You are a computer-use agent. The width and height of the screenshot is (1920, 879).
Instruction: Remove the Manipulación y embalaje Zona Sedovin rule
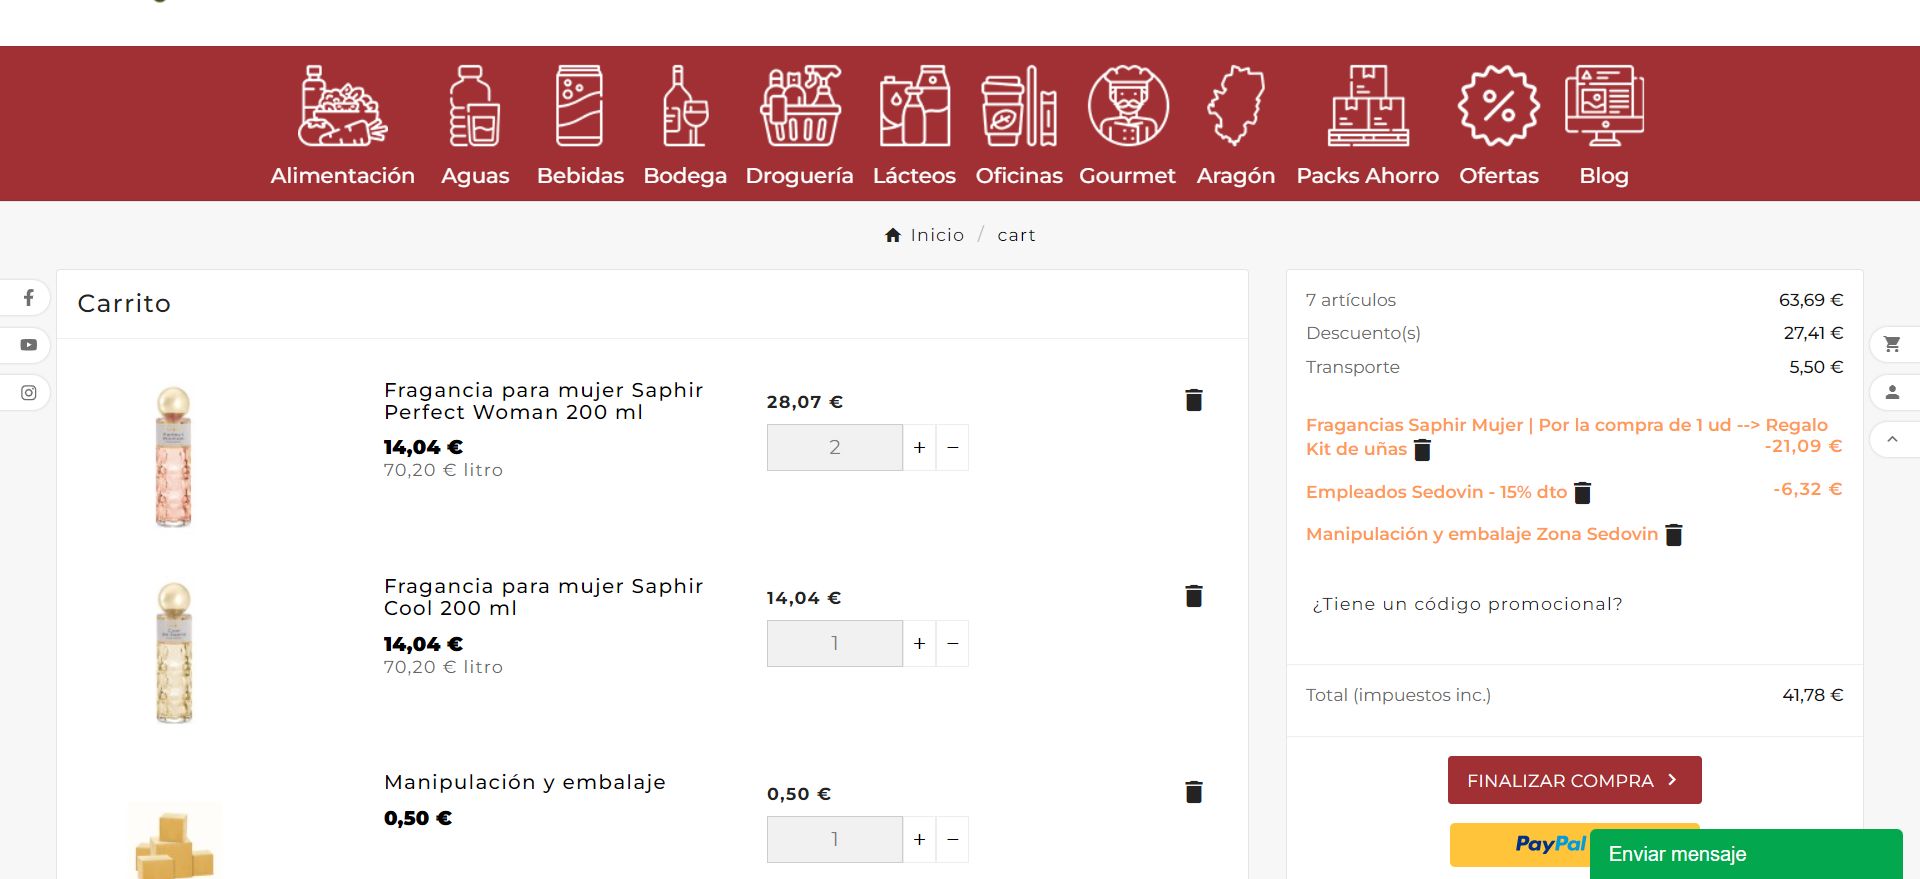tap(1674, 535)
